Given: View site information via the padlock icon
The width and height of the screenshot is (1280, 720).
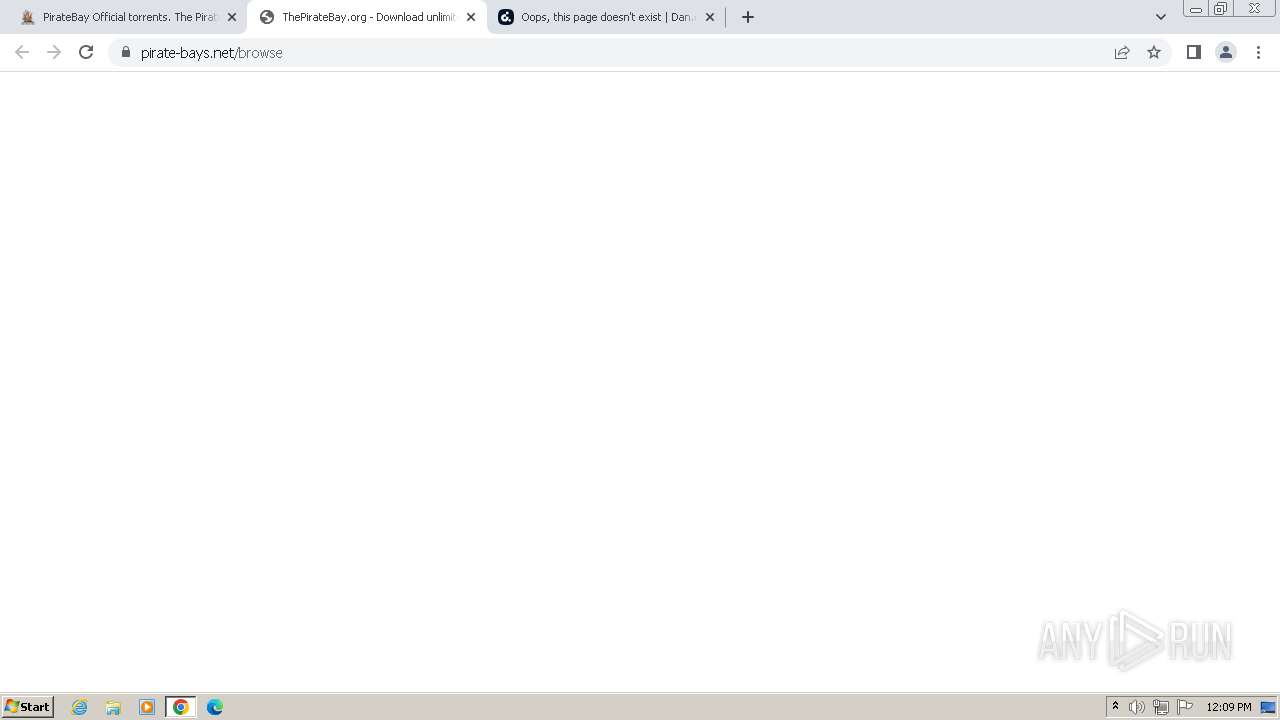Looking at the screenshot, I should (x=126, y=53).
